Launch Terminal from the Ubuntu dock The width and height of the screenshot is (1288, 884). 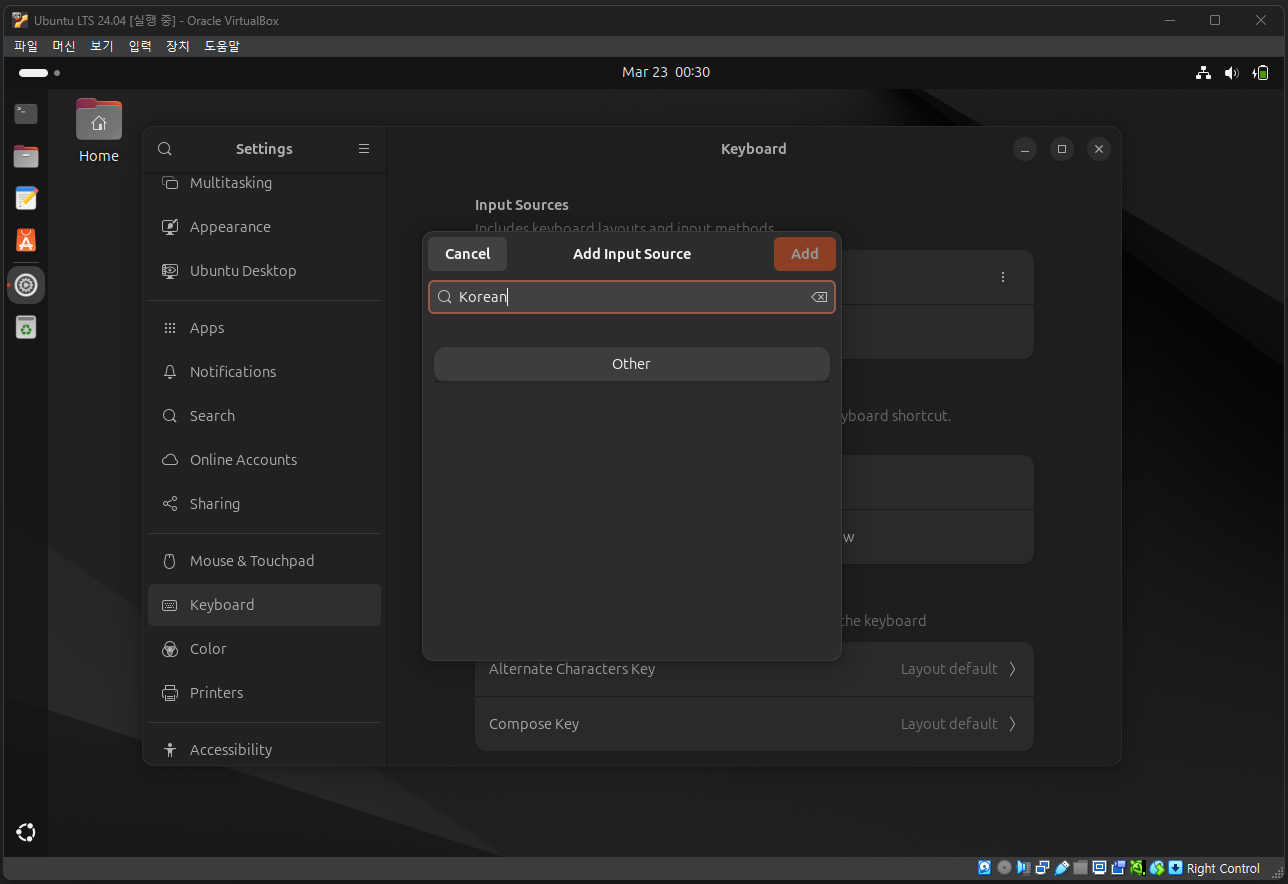click(26, 114)
